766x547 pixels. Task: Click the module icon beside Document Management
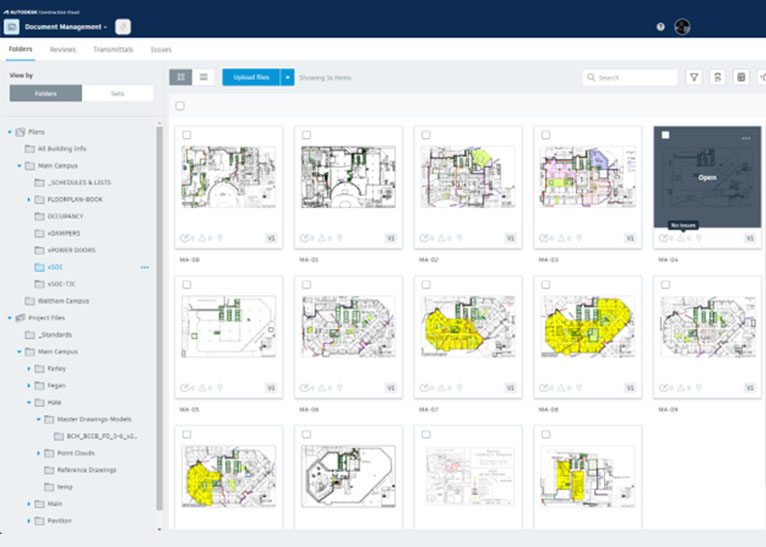point(123,27)
